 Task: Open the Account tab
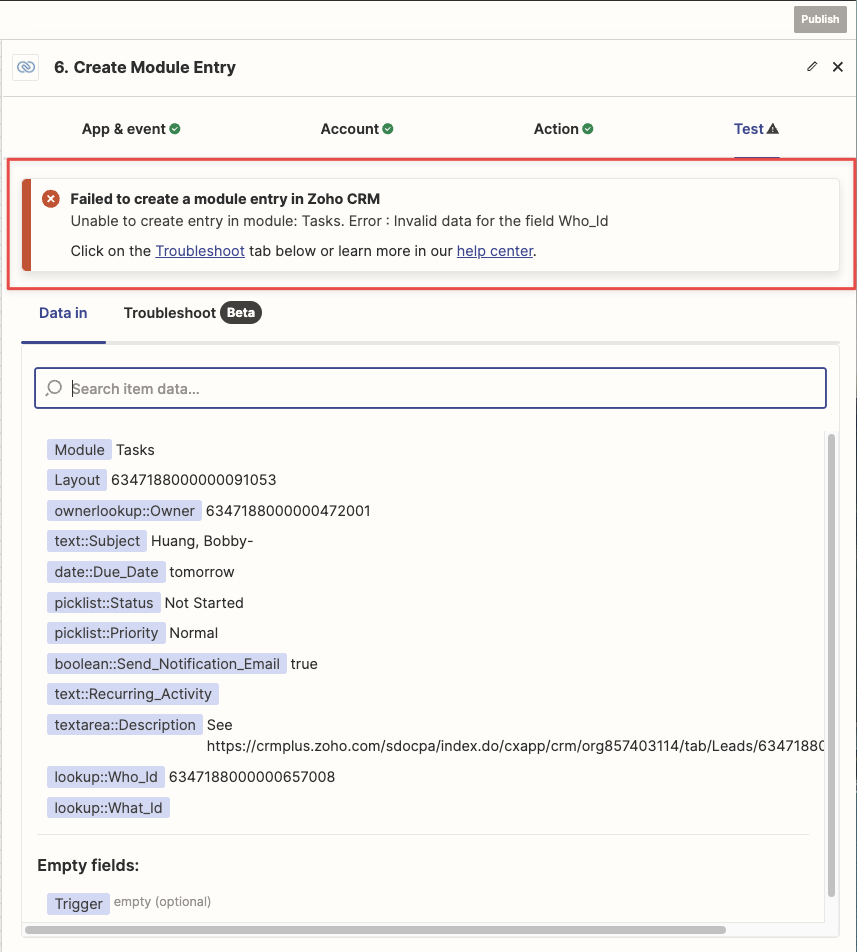point(356,129)
